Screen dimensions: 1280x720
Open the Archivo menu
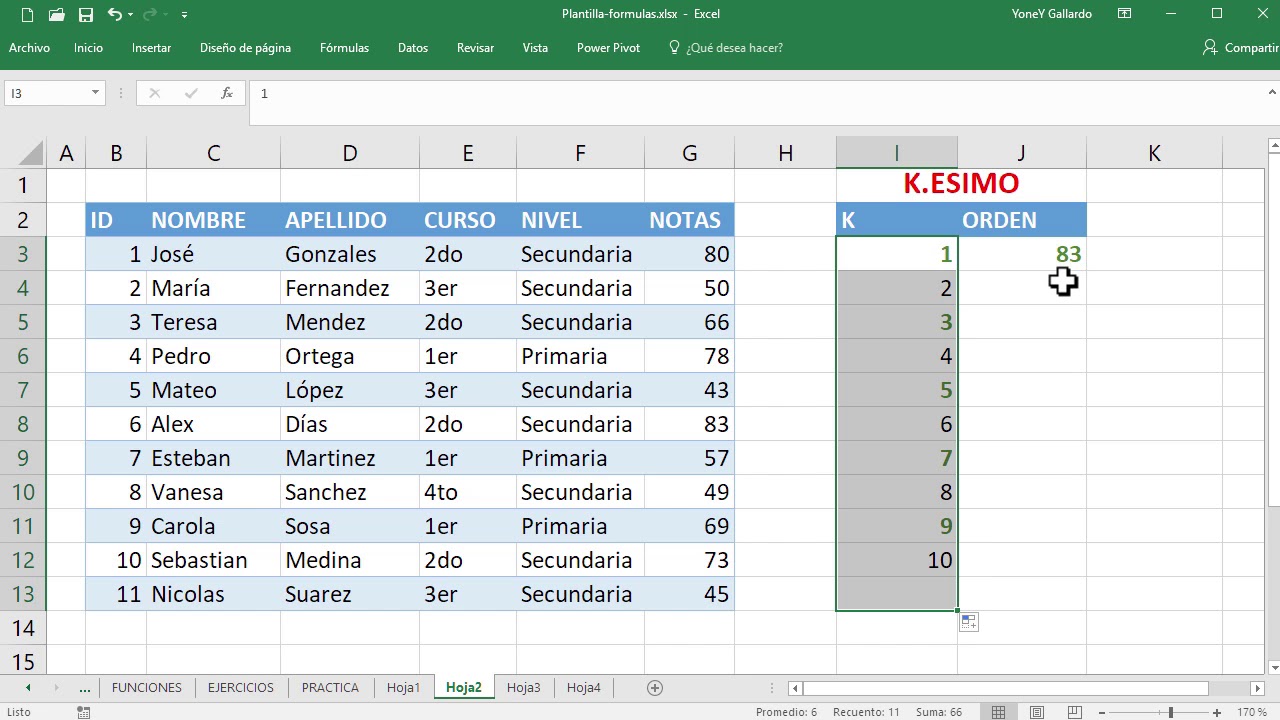[29, 47]
